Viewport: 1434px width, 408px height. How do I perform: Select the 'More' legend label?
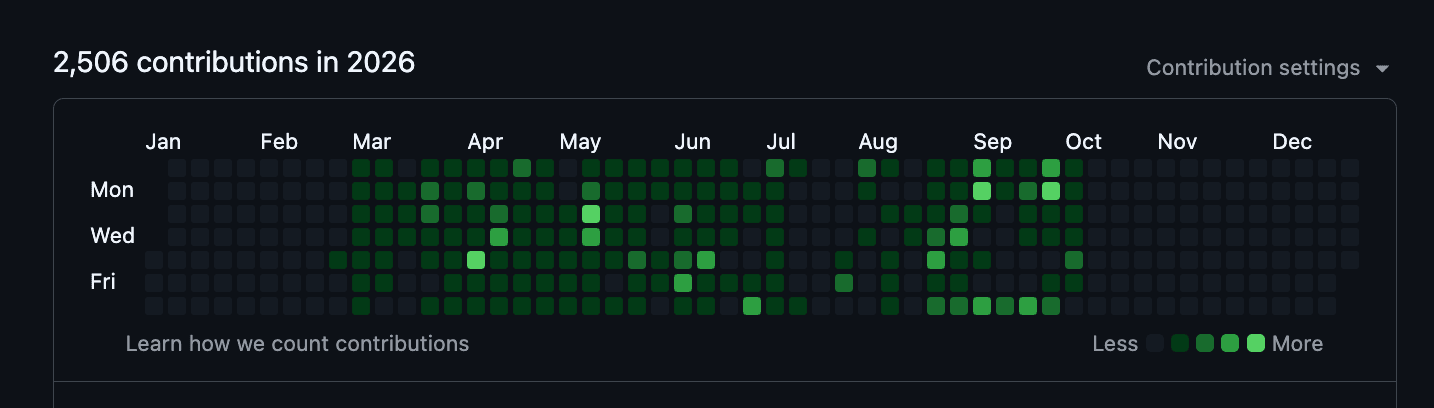tap(1297, 344)
